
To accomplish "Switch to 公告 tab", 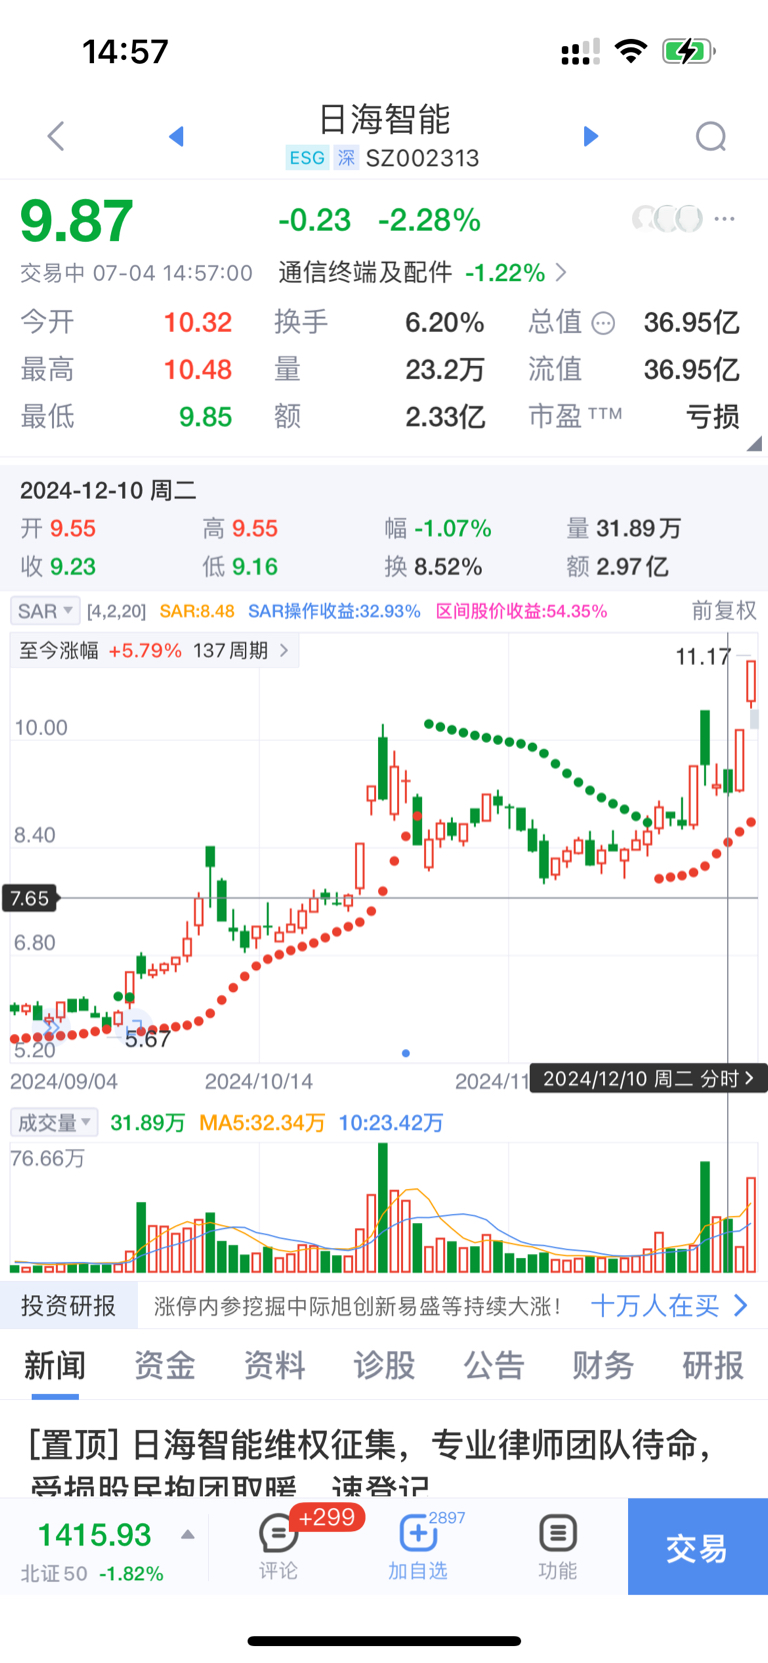I will coord(494,1365).
